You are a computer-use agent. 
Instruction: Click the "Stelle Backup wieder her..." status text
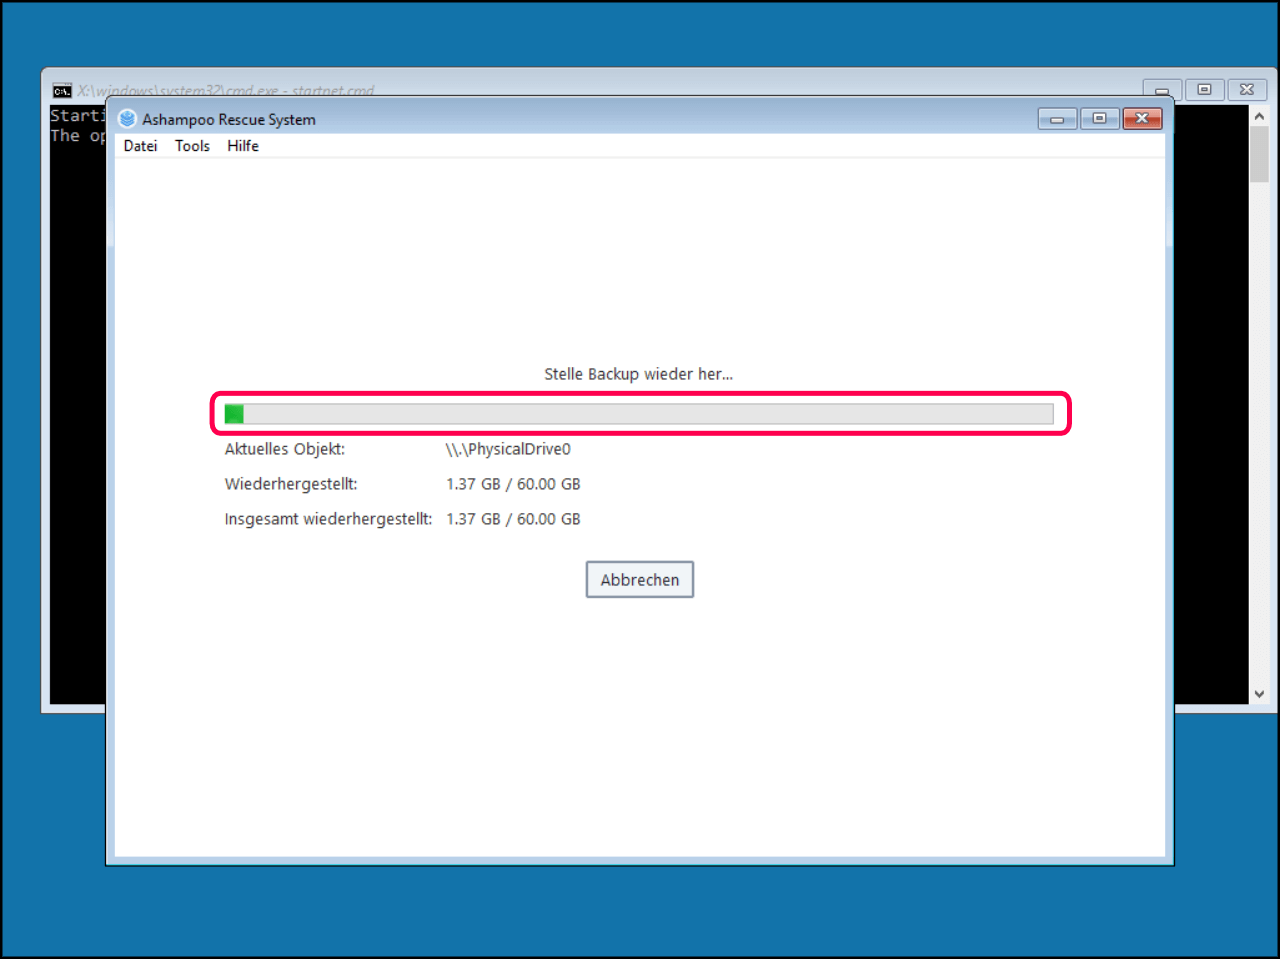point(638,374)
